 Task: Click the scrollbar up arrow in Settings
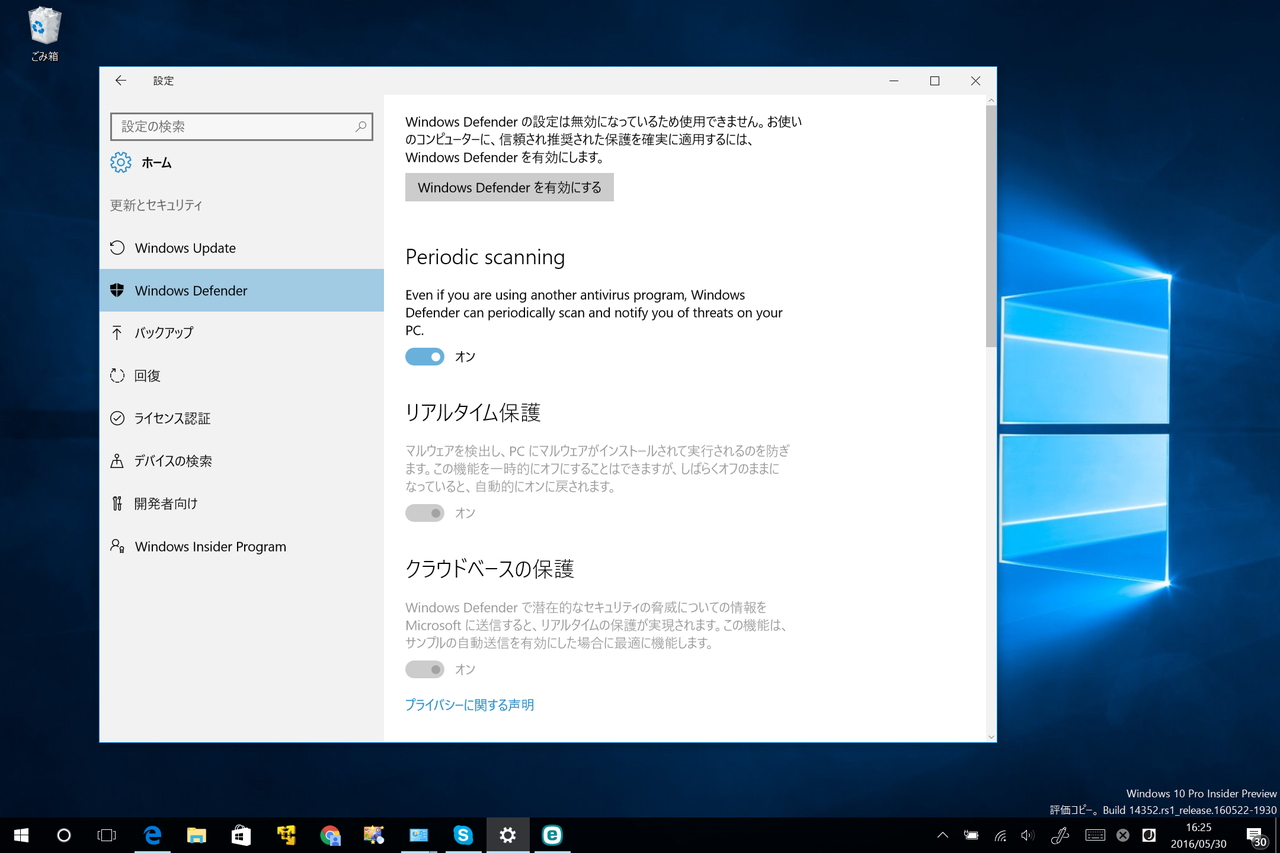click(x=991, y=100)
